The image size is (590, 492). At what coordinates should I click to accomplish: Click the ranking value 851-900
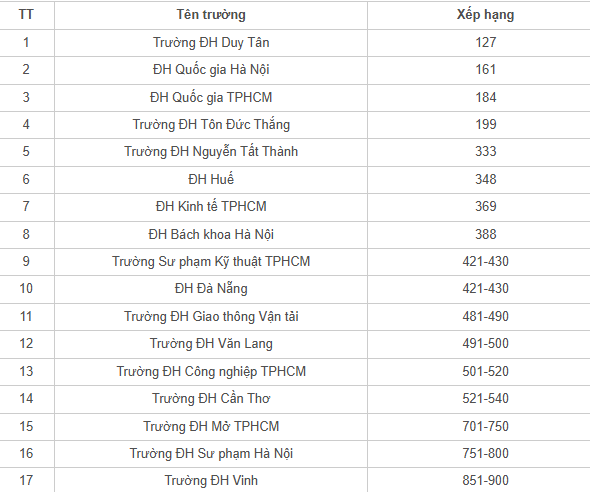pos(485,480)
